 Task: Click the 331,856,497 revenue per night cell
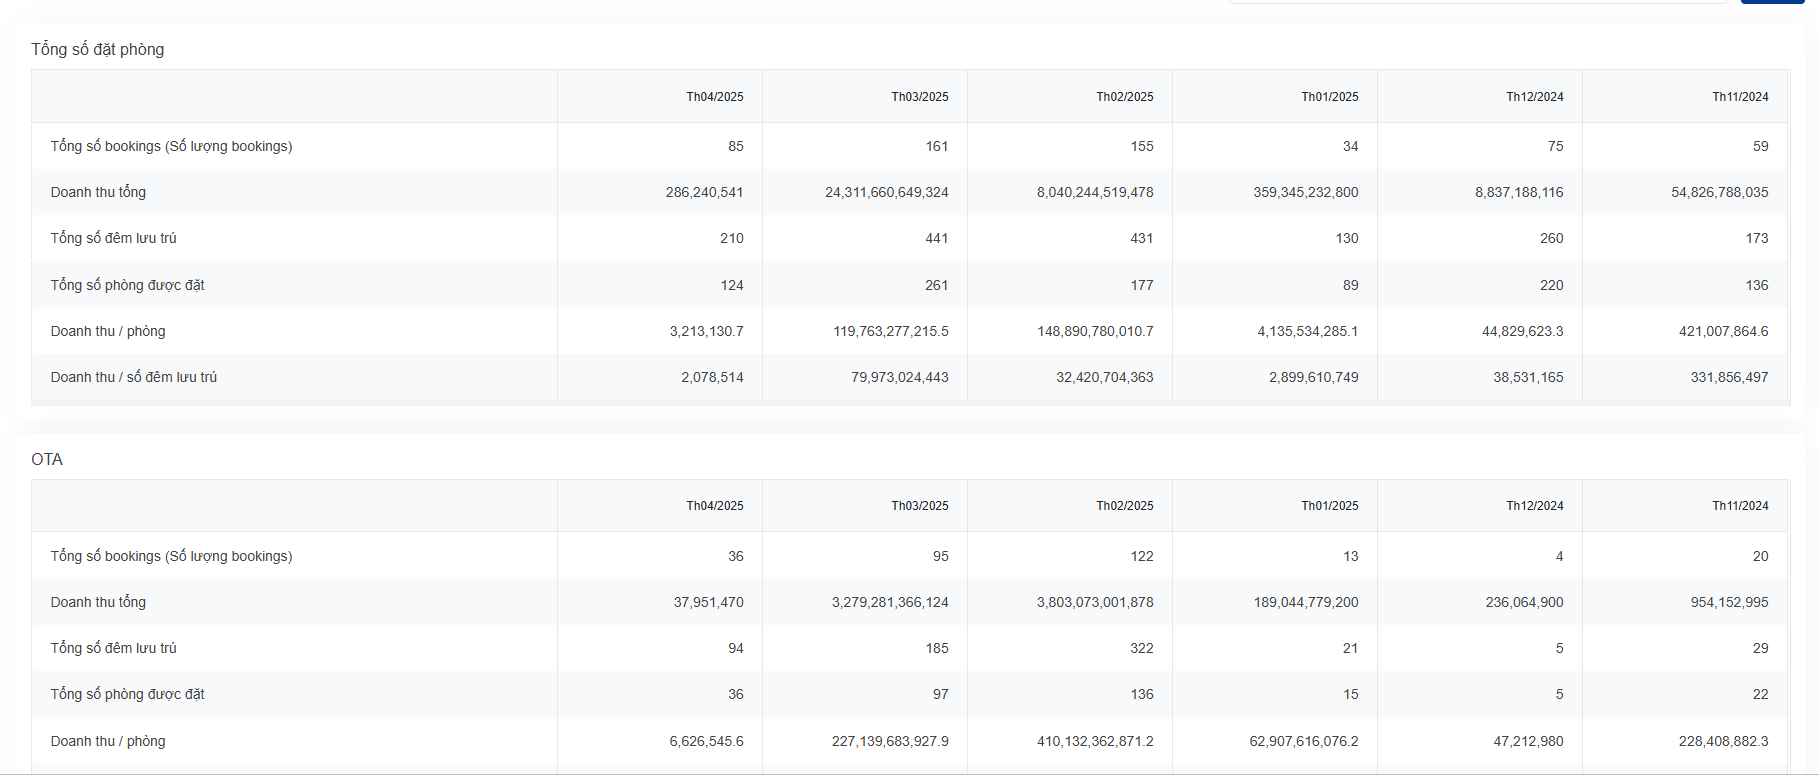pyautogui.click(x=1729, y=377)
